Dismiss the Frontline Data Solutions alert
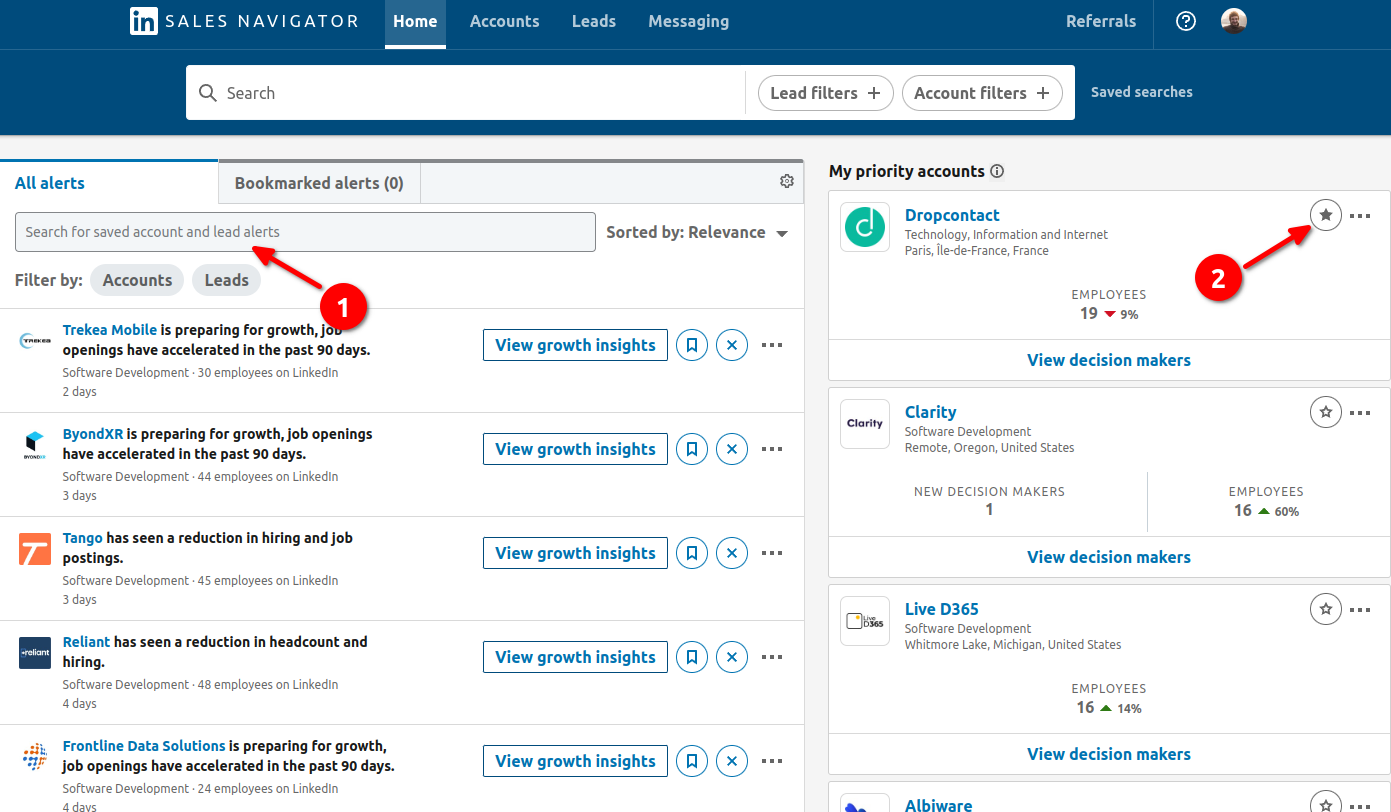Screen dimensions: 1391x812 [x=732, y=761]
